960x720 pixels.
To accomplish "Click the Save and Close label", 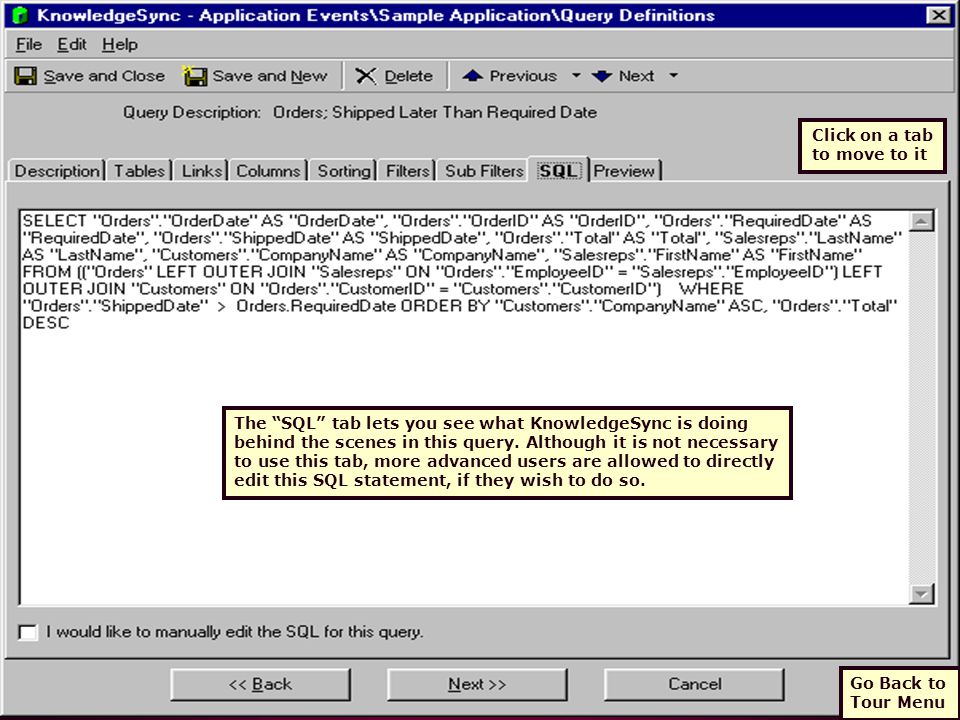I will [104, 76].
